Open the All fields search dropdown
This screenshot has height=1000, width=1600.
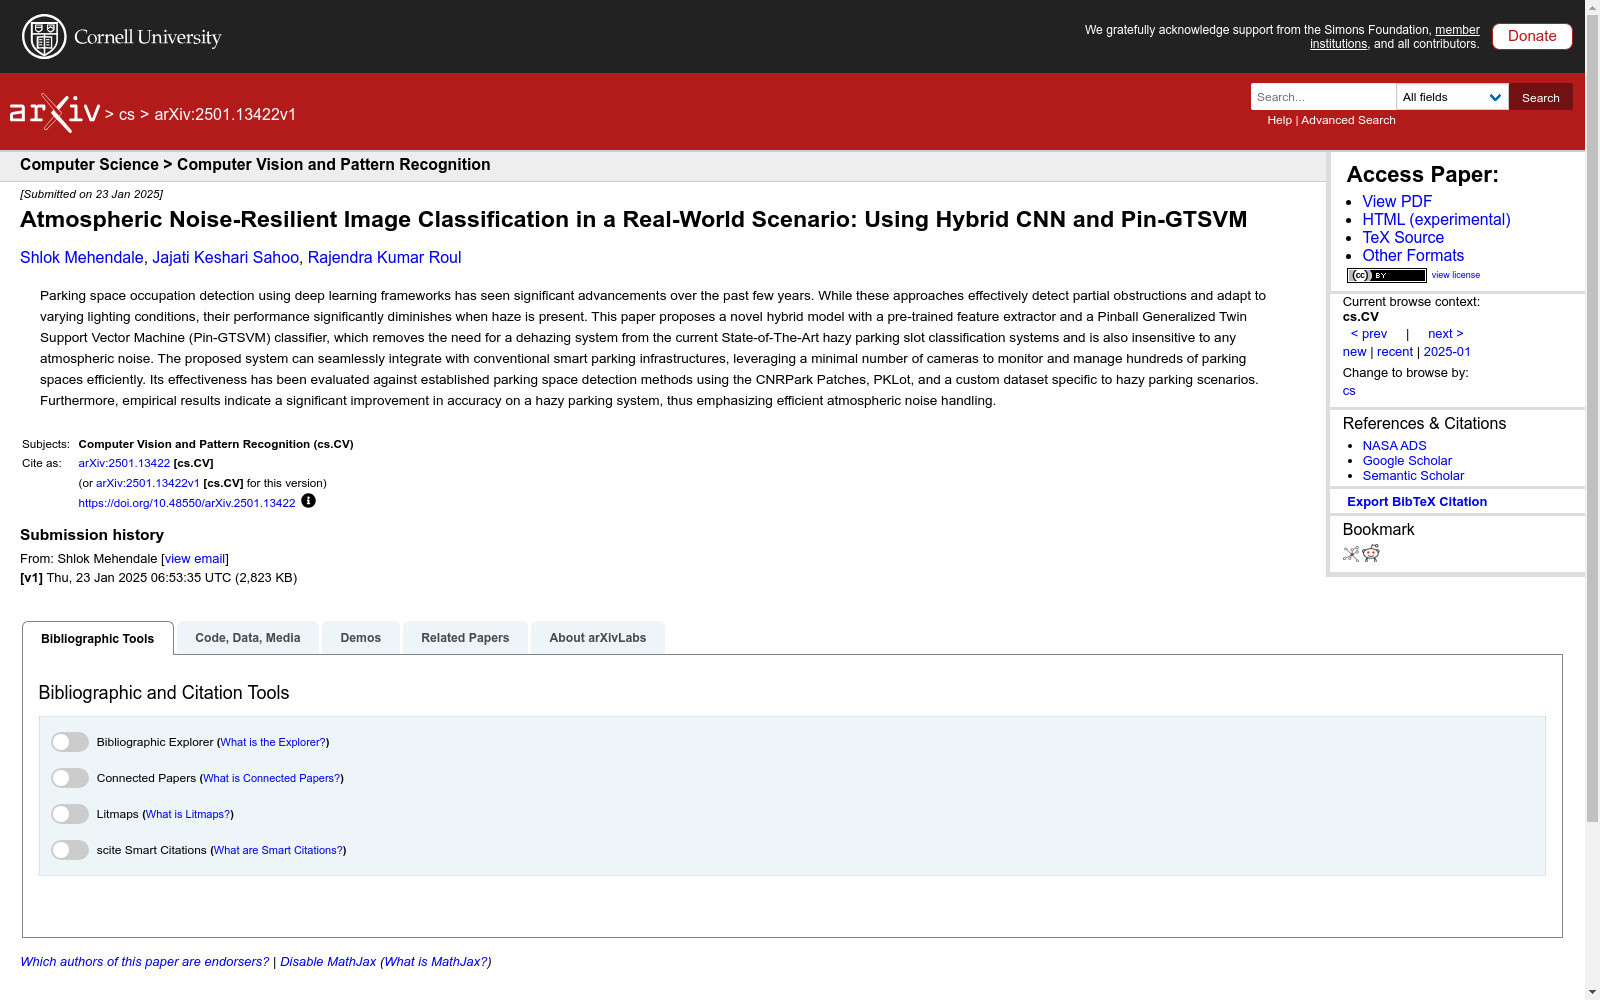pyautogui.click(x=1452, y=97)
